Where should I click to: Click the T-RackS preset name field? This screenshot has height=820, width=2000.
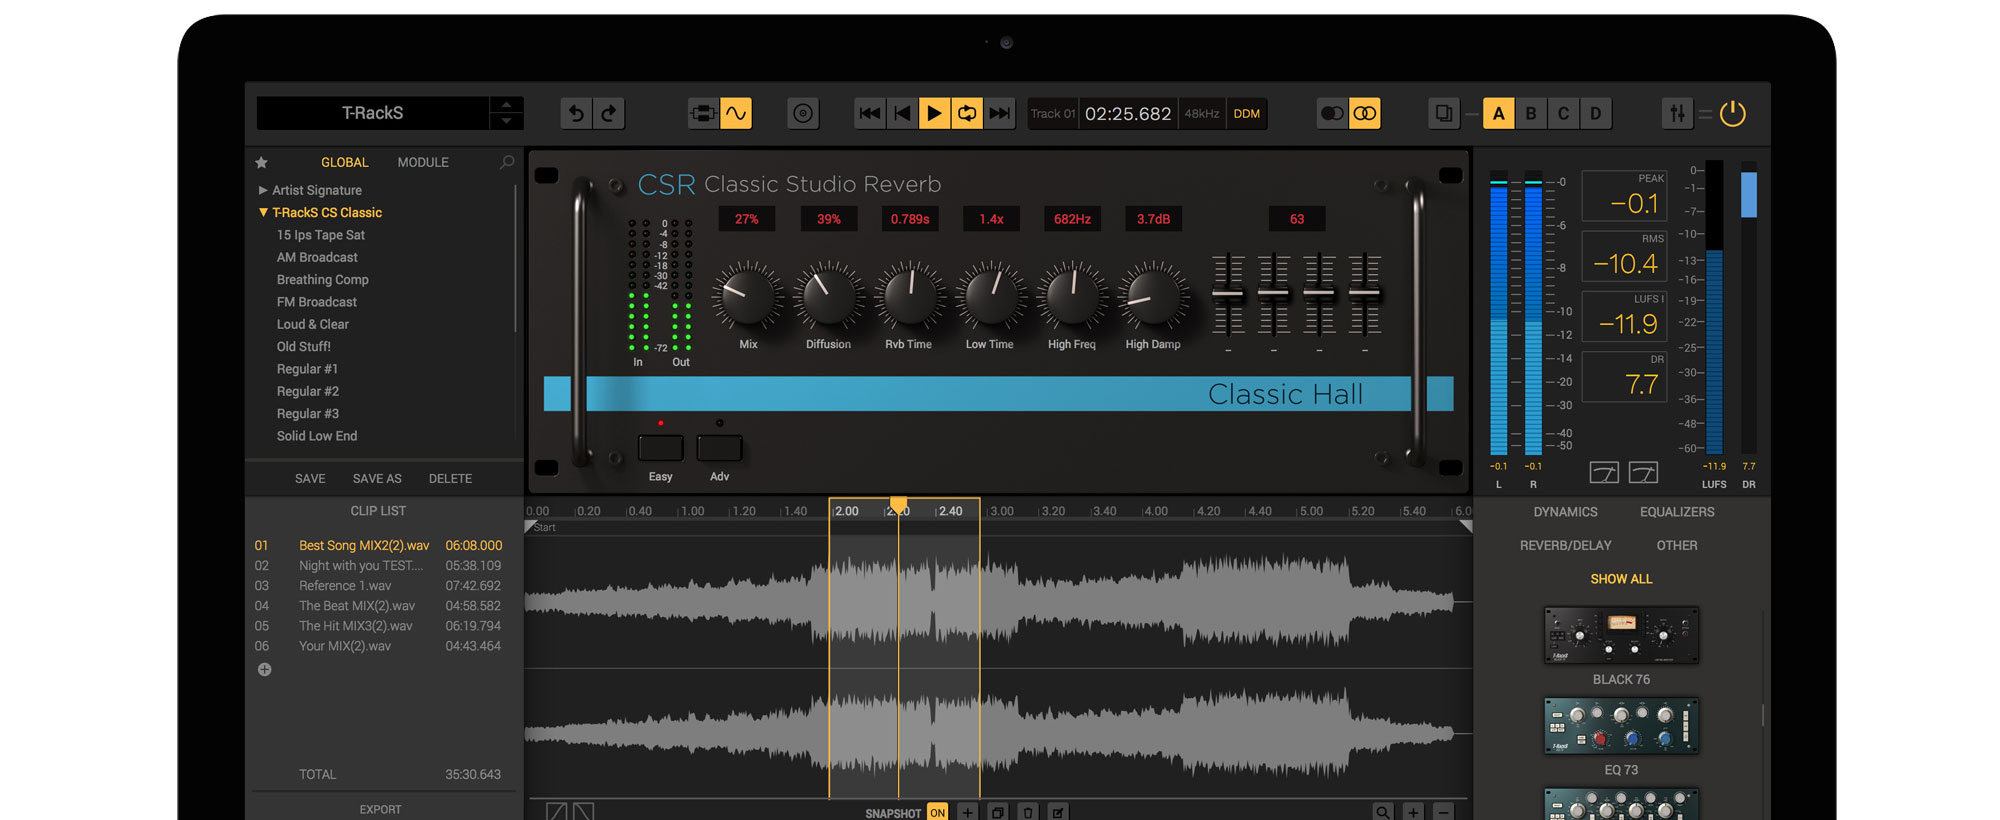pos(373,113)
